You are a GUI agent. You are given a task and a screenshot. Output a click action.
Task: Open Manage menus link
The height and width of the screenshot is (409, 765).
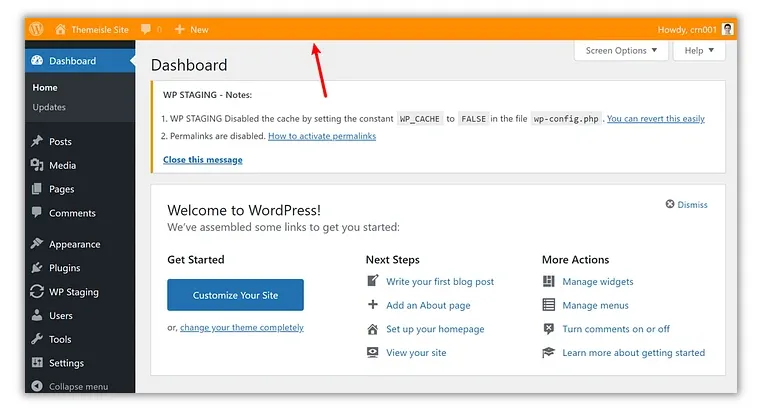pyautogui.click(x=595, y=306)
